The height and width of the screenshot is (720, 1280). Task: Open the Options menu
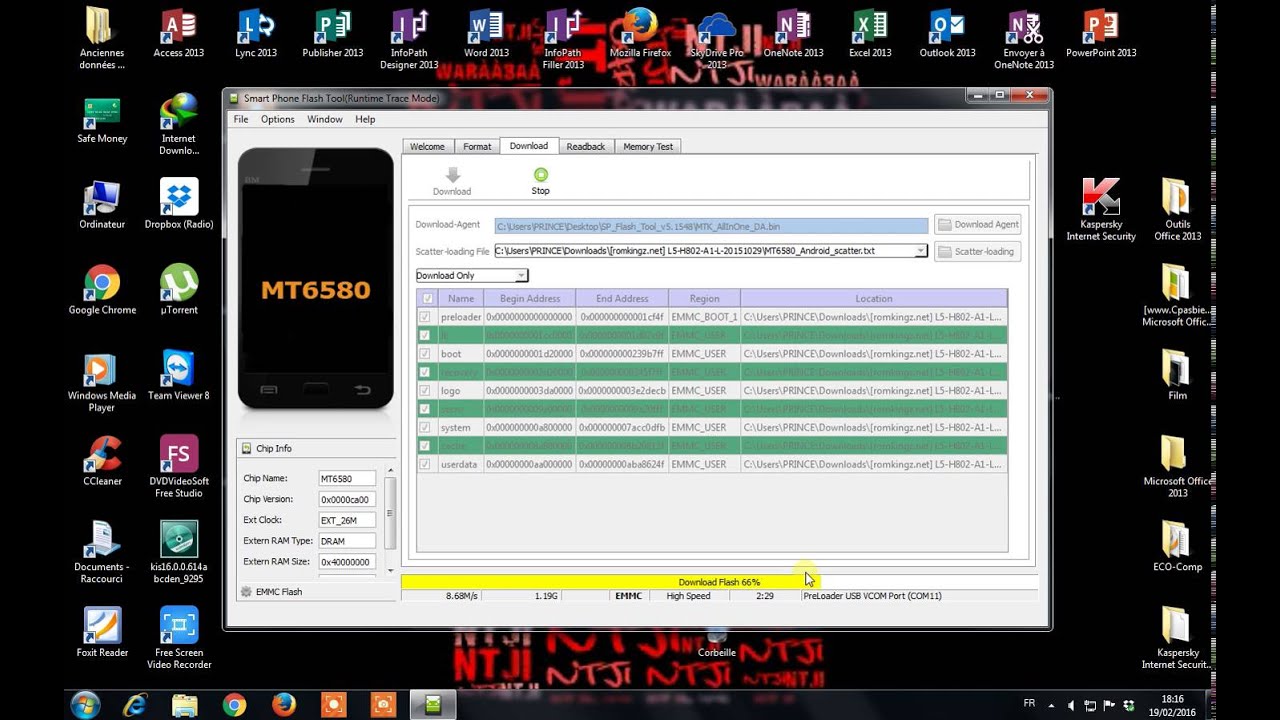(278, 119)
